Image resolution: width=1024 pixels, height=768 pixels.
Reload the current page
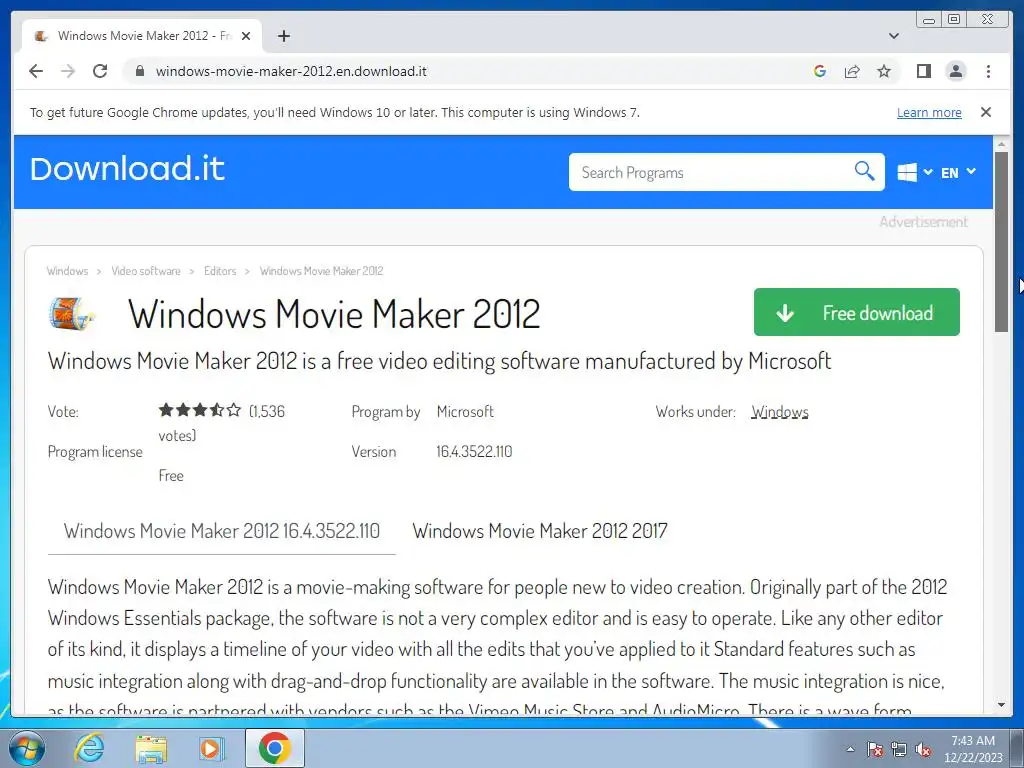click(100, 71)
